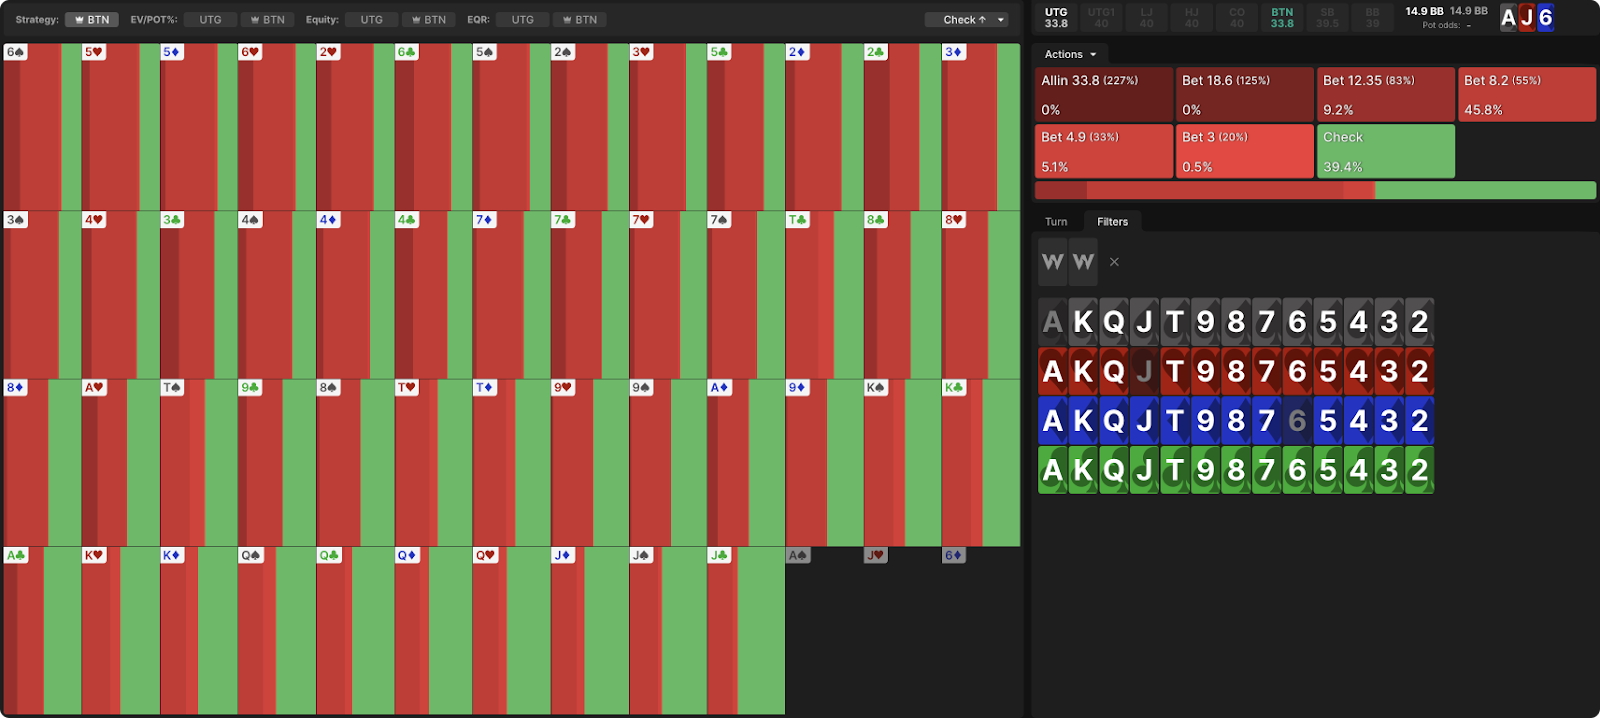Toggle the Equity BTN view

[x=428, y=20]
